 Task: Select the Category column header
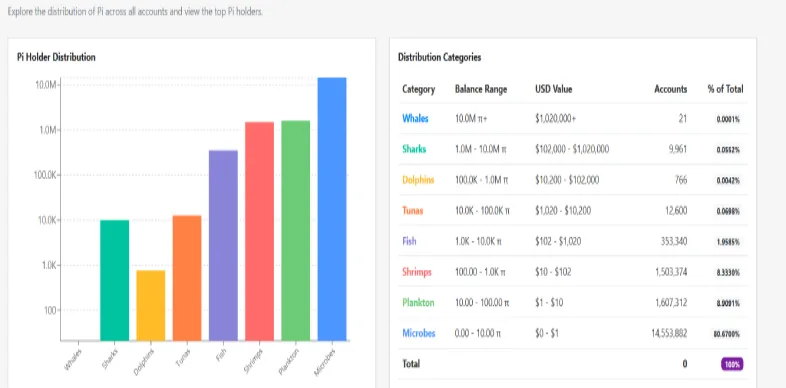(419, 89)
